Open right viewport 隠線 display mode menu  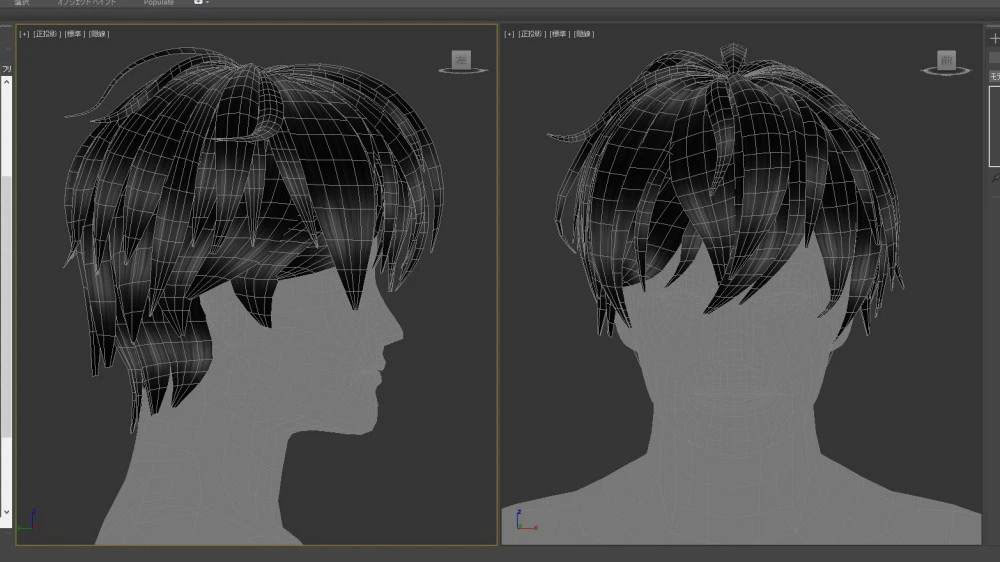click(x=584, y=34)
